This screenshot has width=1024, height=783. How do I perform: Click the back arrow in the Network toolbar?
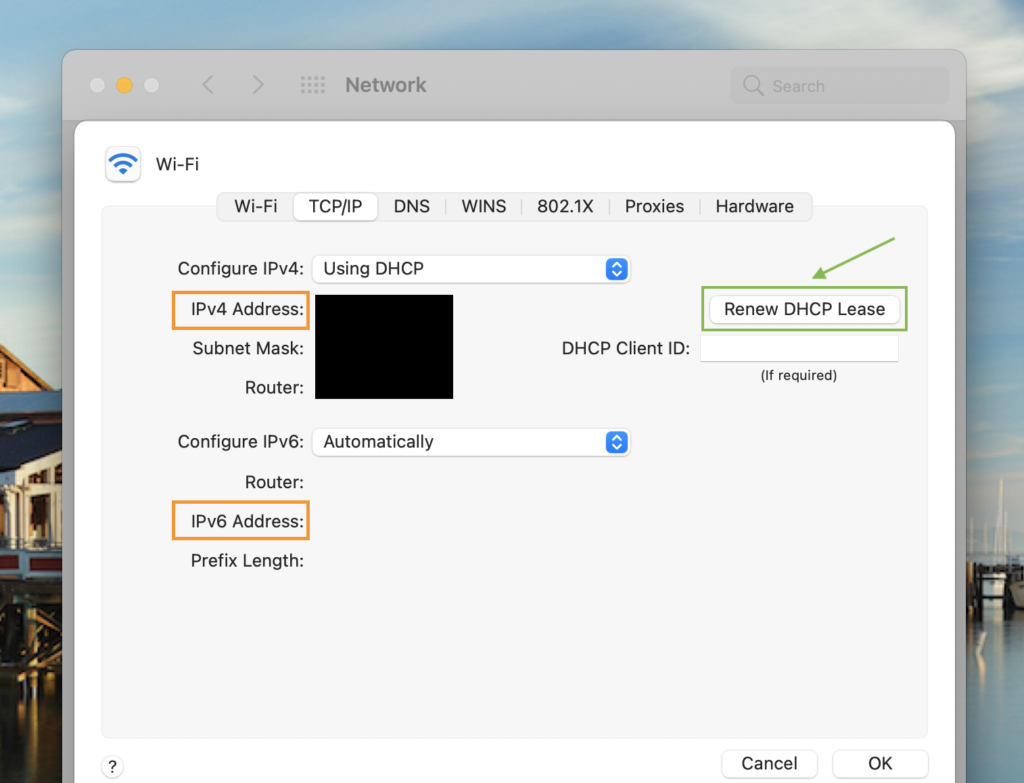208,85
